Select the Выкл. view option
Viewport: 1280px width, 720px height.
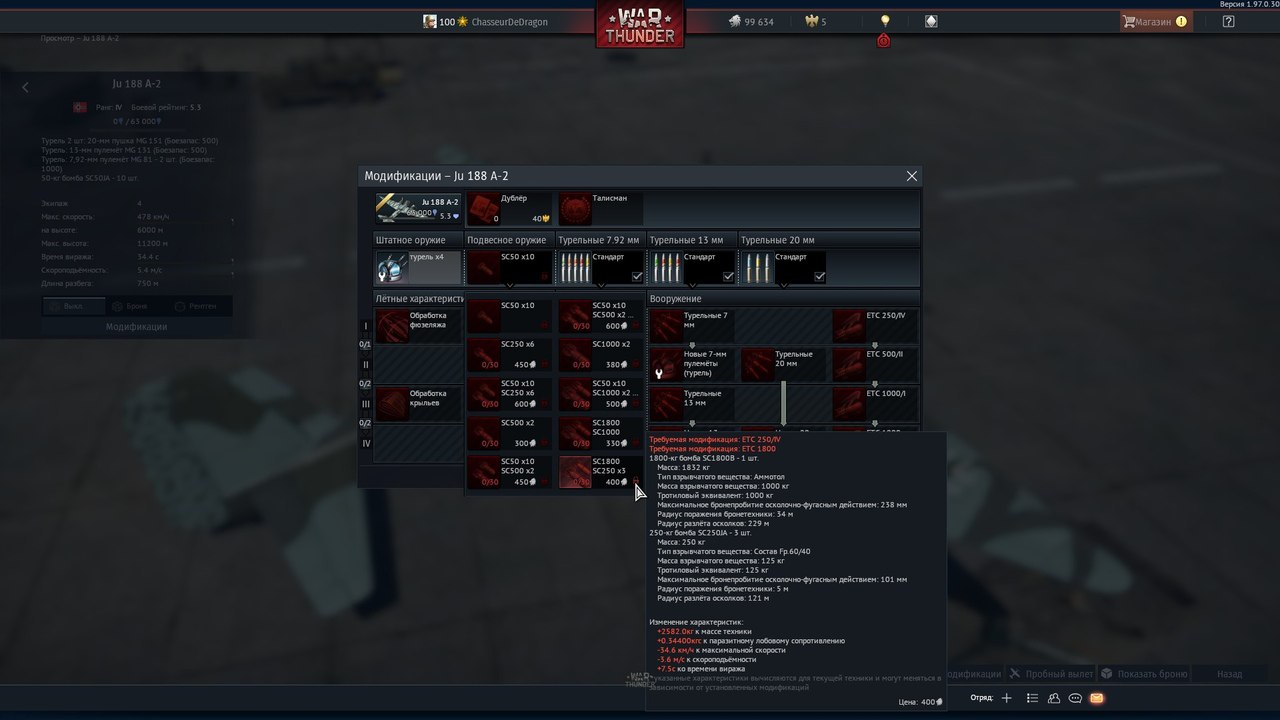(74, 306)
